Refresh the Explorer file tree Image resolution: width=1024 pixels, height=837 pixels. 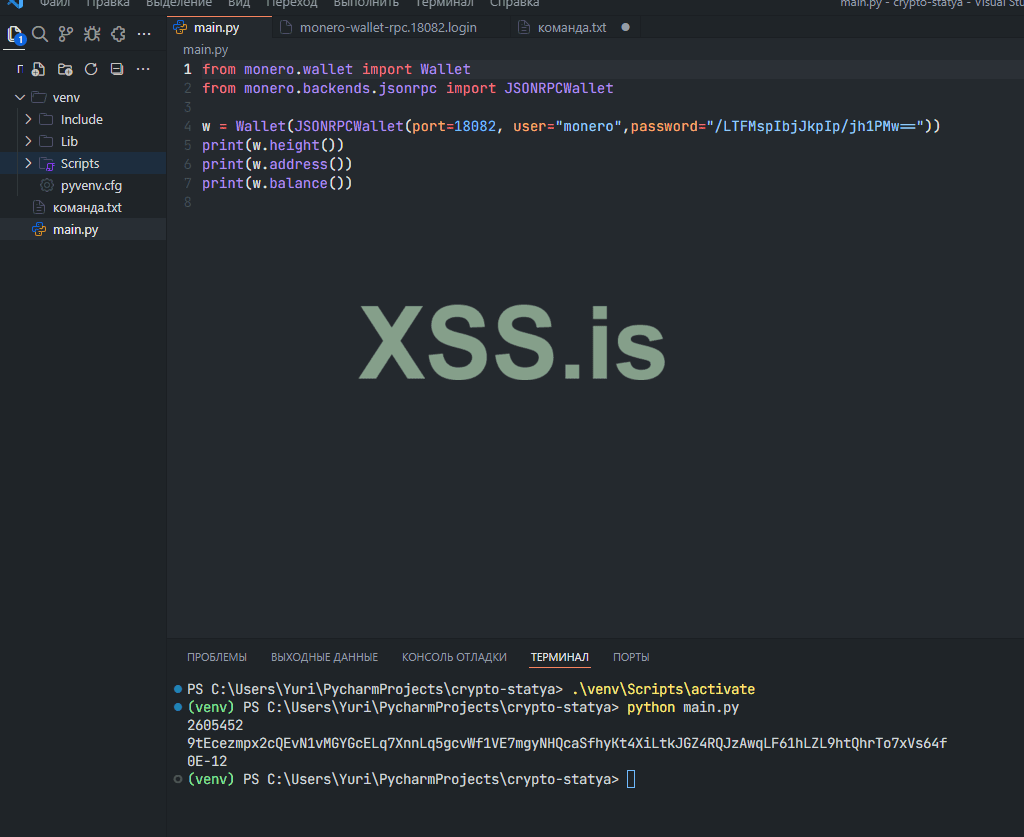click(91, 69)
